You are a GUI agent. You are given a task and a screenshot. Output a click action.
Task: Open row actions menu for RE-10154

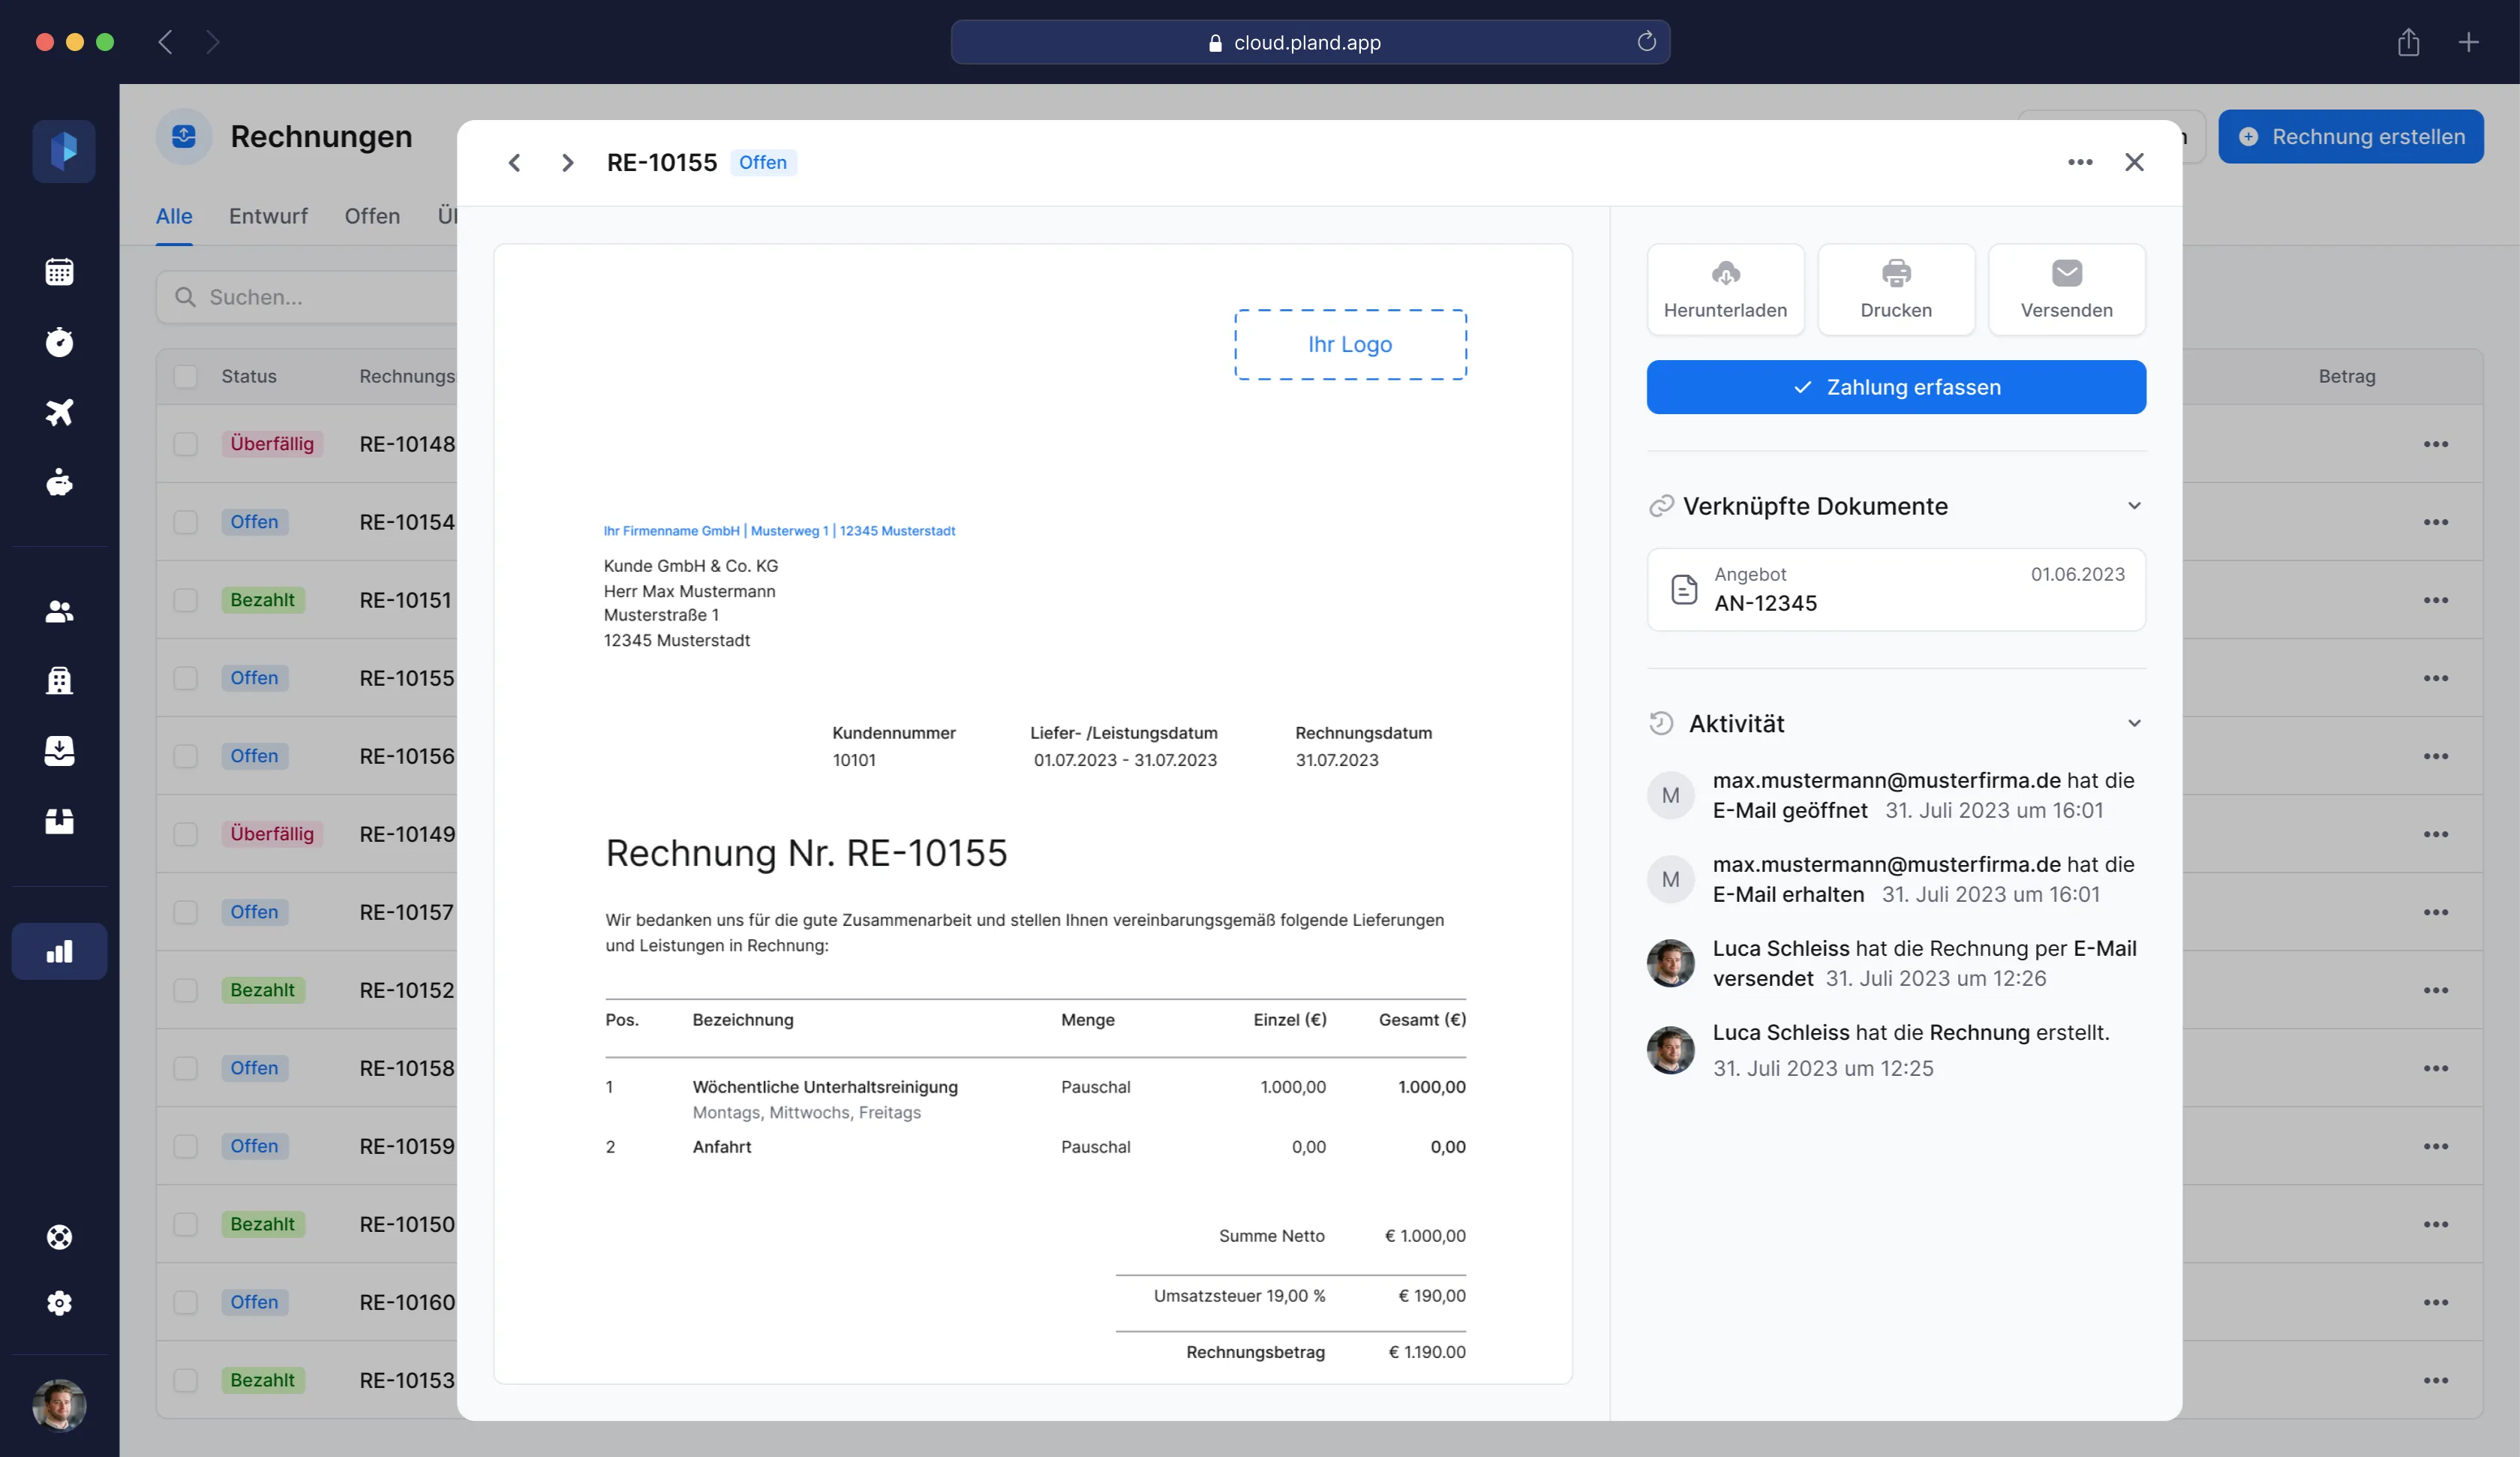(2436, 522)
